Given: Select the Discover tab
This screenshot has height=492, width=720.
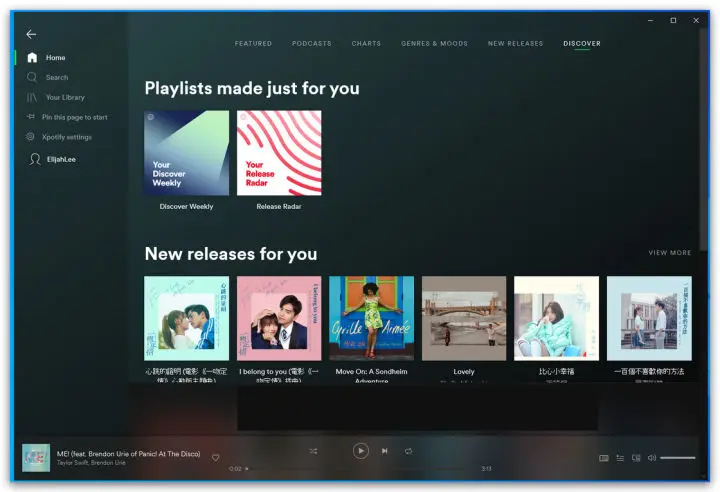Looking at the screenshot, I should click(x=582, y=44).
